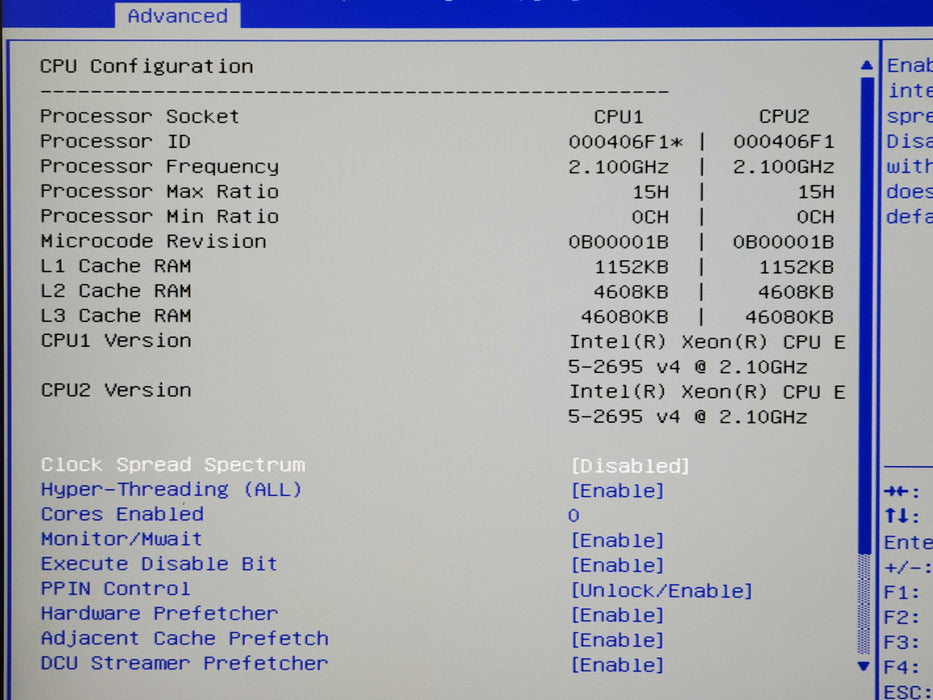The height and width of the screenshot is (700, 933).
Task: Click the solid blue scrollbar thumb
Action: pyautogui.click(x=867, y=315)
